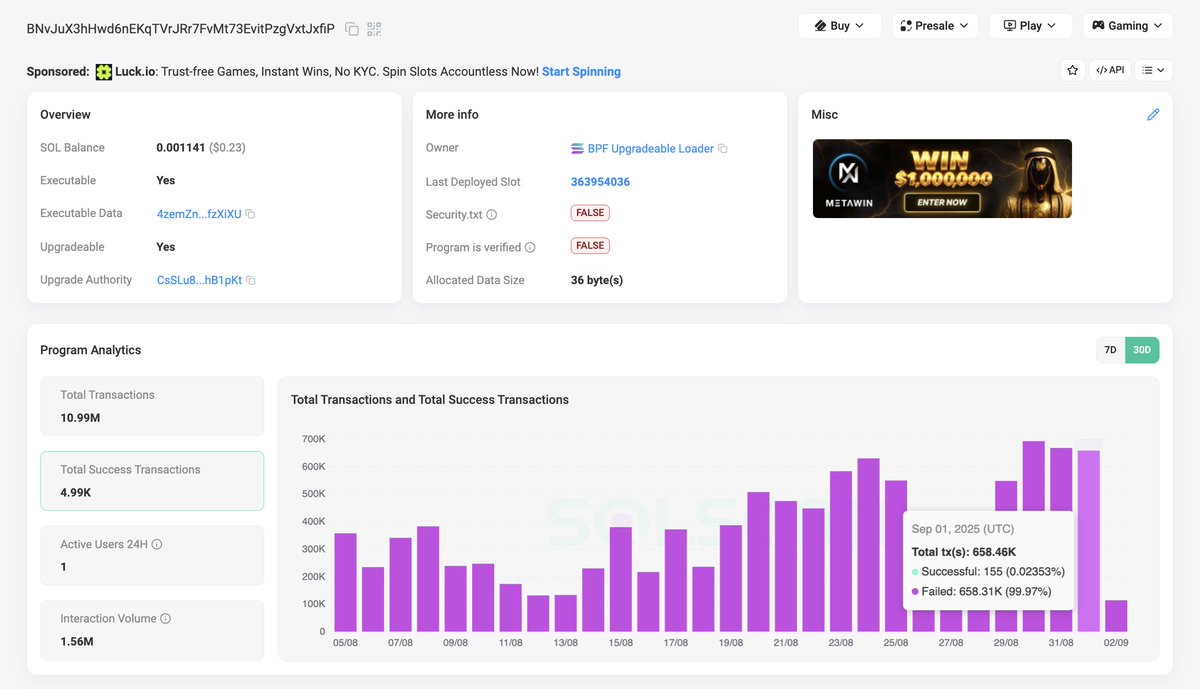Click the Total Transactions value 10.99M
This screenshot has width=1200, height=689.
pos(80,418)
